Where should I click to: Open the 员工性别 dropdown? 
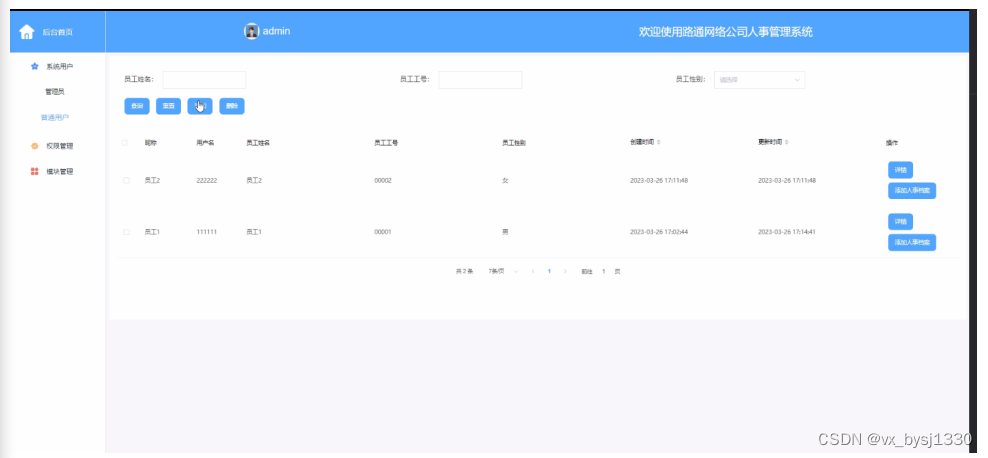tap(759, 80)
